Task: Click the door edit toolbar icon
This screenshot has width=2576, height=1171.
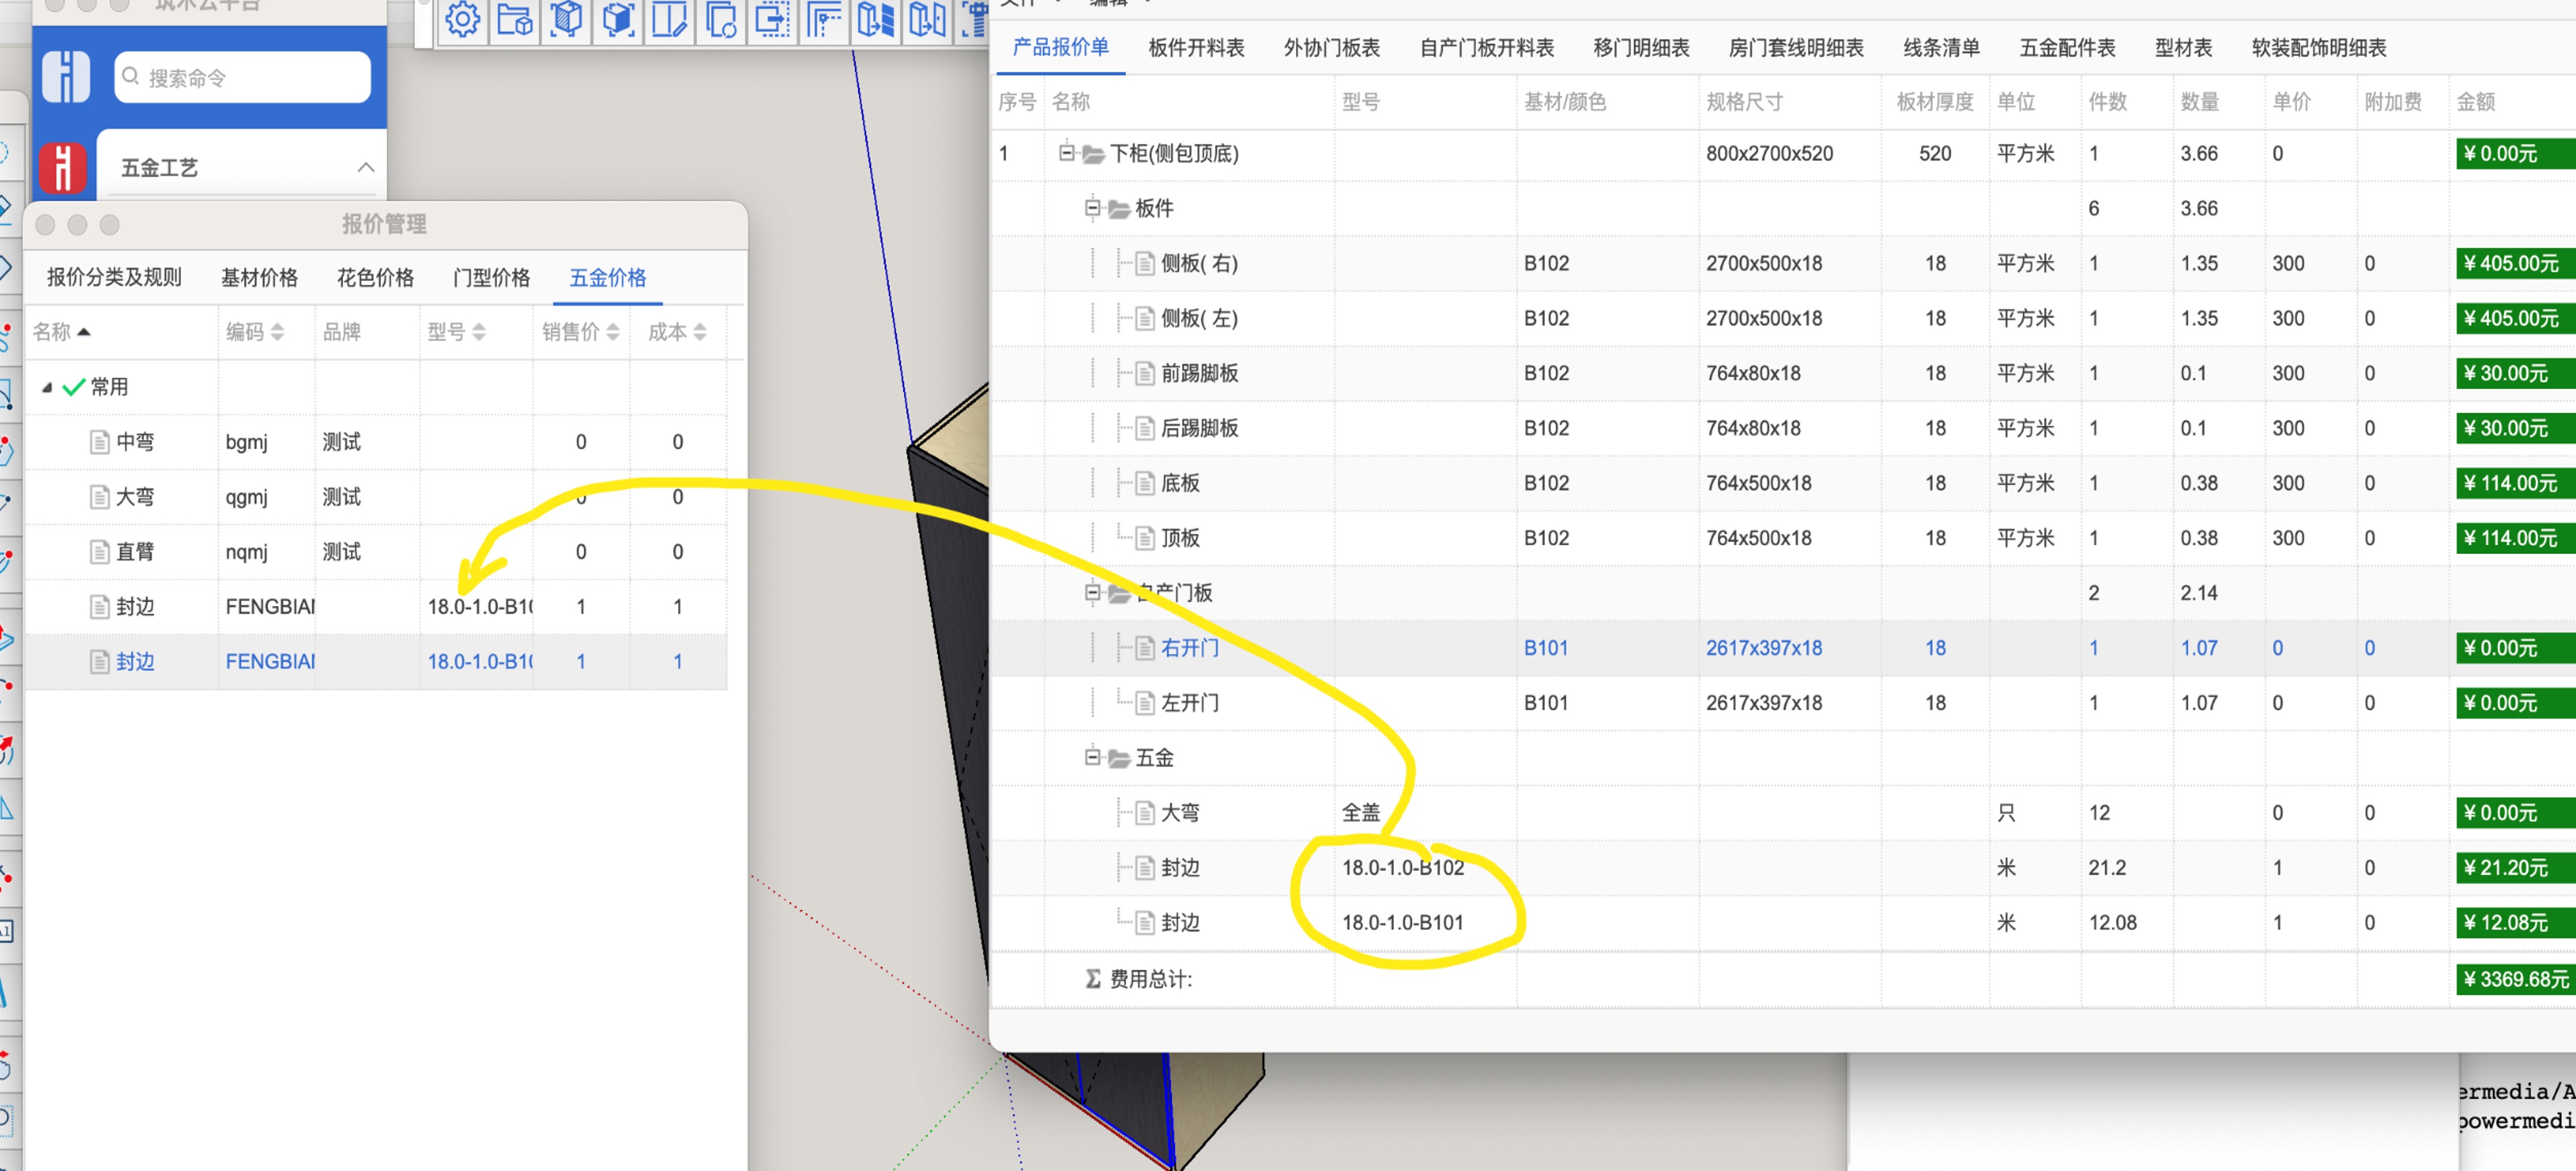Action: pyautogui.click(x=670, y=20)
